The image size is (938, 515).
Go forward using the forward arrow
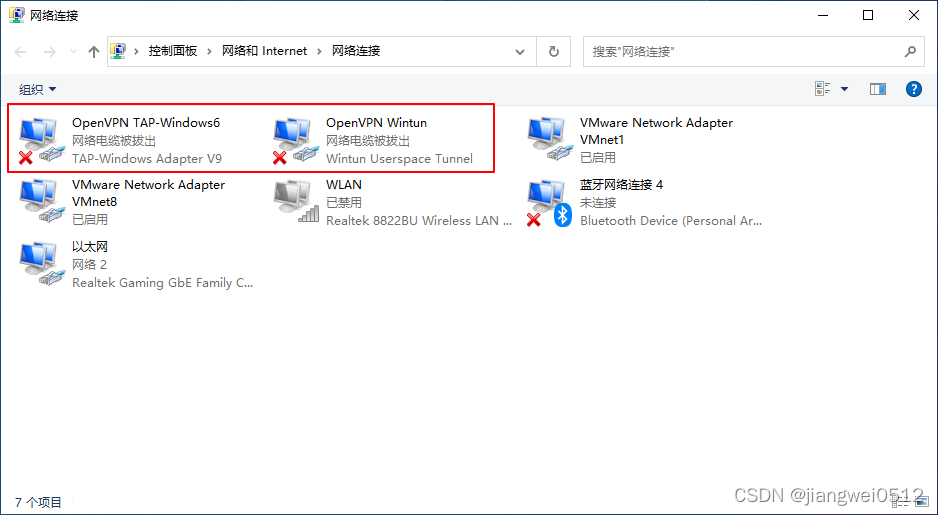coord(50,52)
